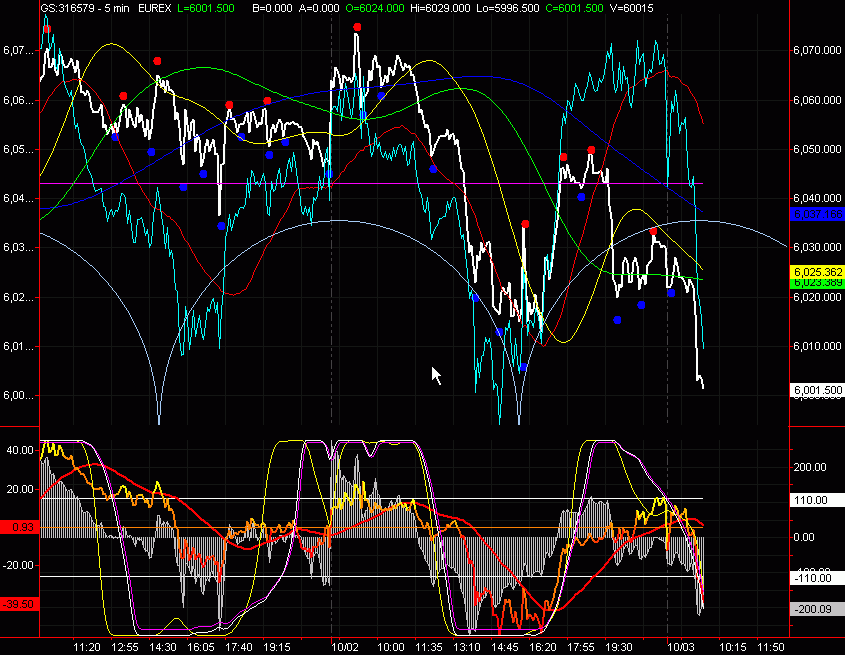This screenshot has height=655, width=845.
Task: Jump to the 10/03 date marker
Action: pos(681,647)
